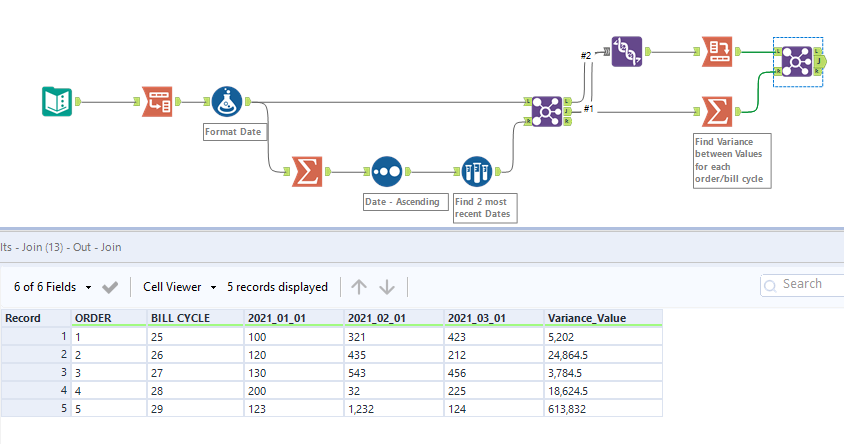Select the Date - Ascending sort tool
This screenshot has width=844, height=444.
386,171
